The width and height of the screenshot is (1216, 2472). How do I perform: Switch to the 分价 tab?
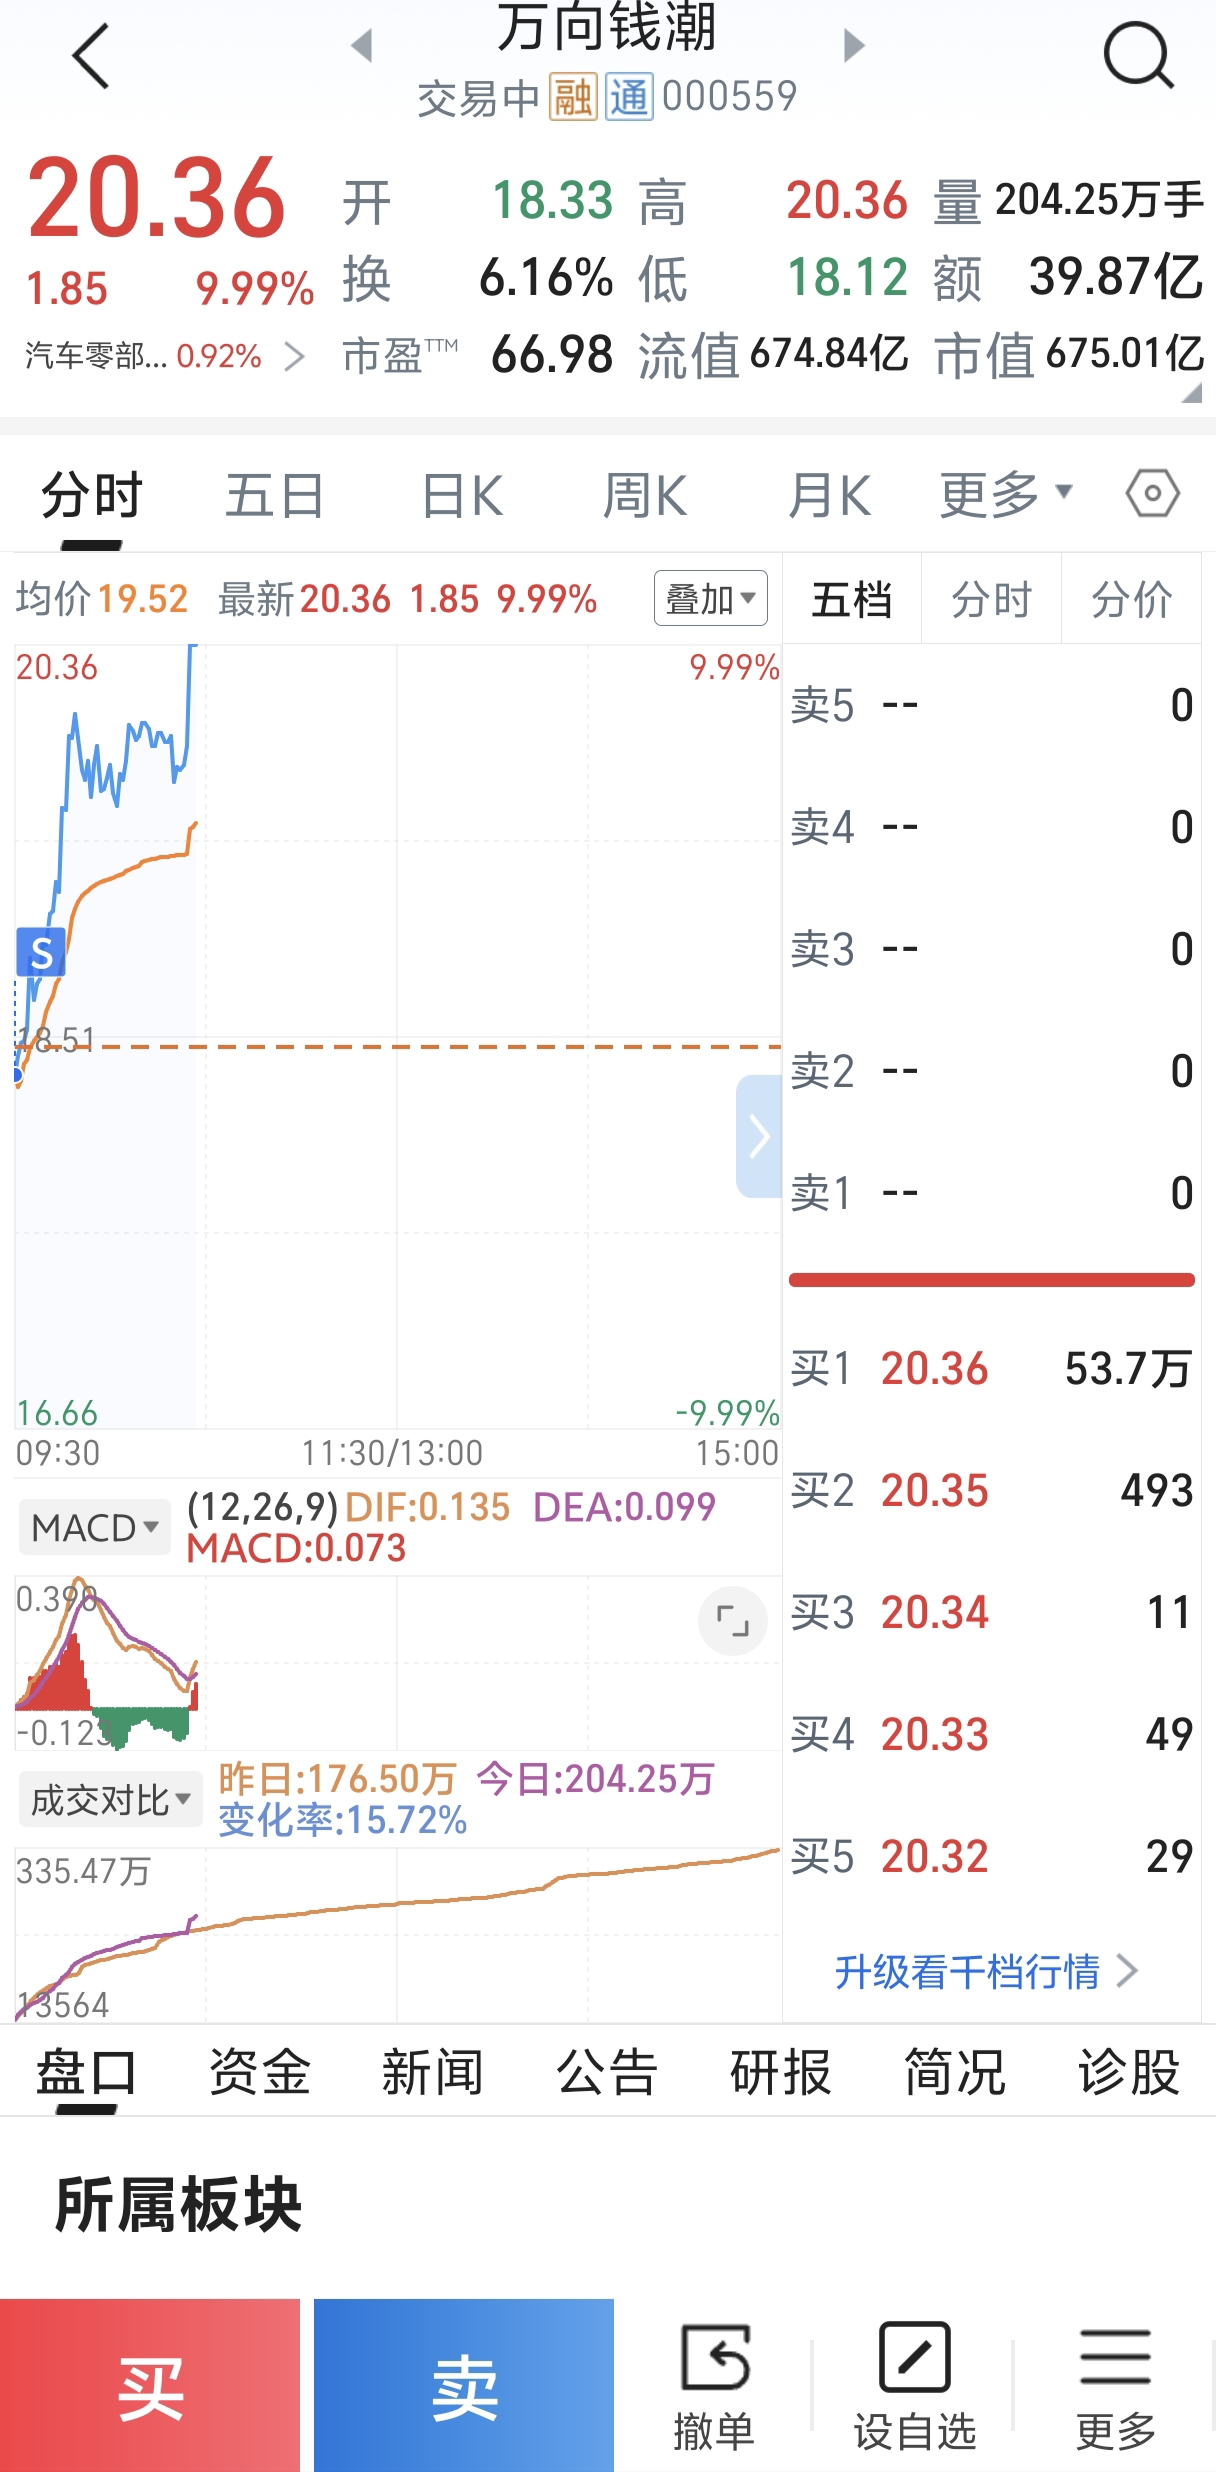1131,599
